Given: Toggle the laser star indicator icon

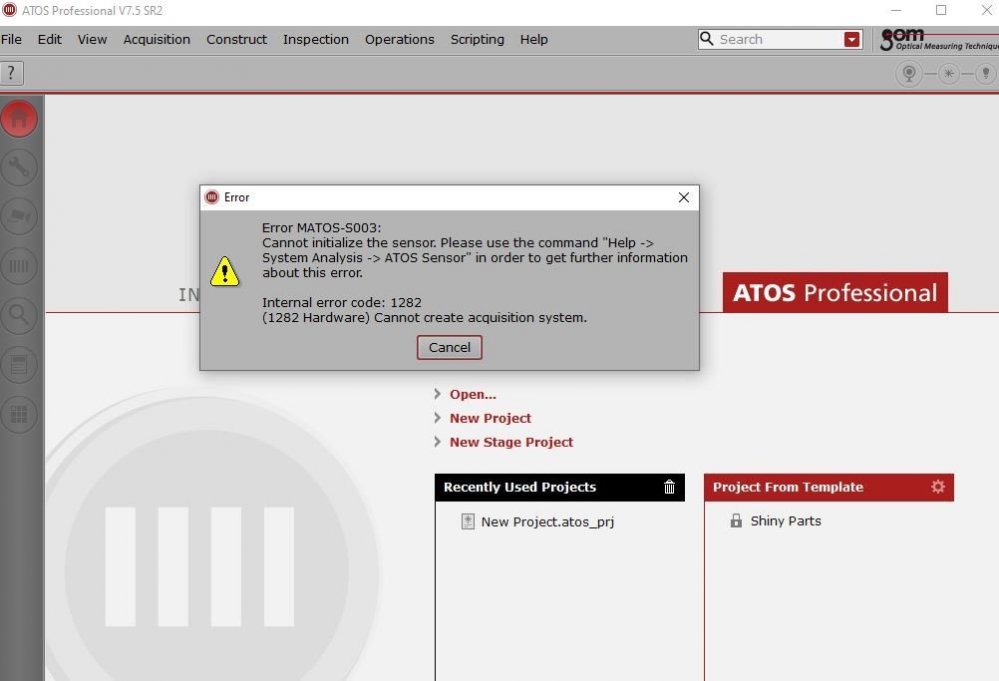Looking at the screenshot, I should pos(947,74).
